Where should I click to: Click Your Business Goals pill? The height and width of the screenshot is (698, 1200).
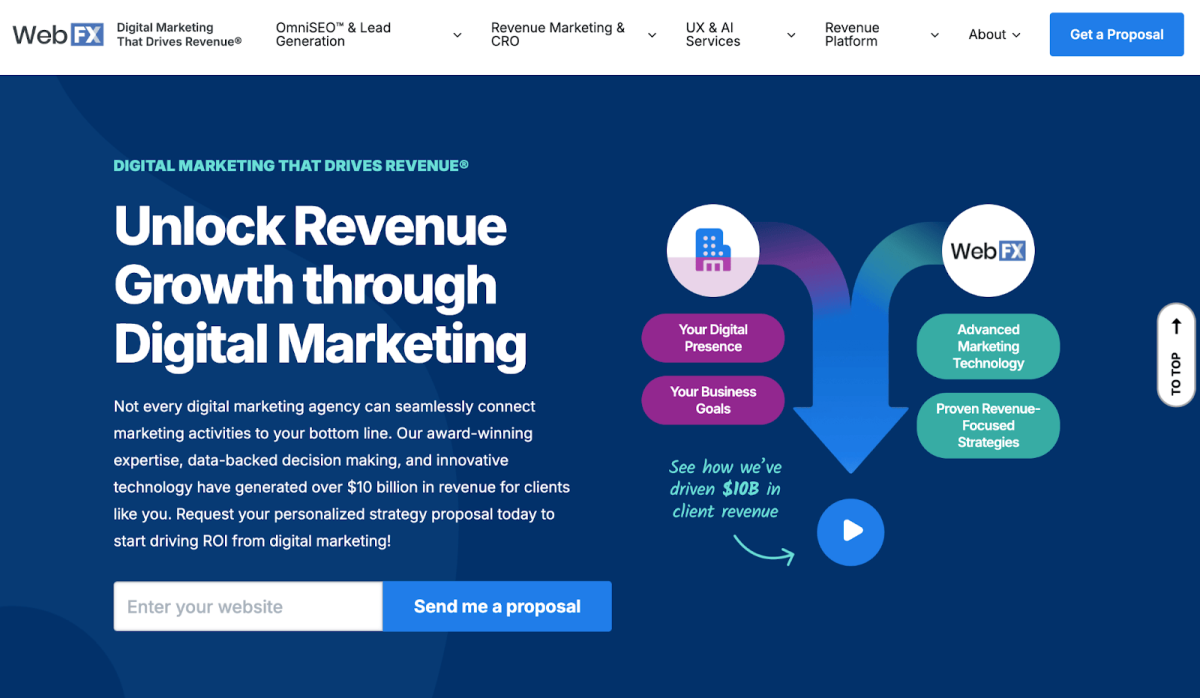coord(713,400)
